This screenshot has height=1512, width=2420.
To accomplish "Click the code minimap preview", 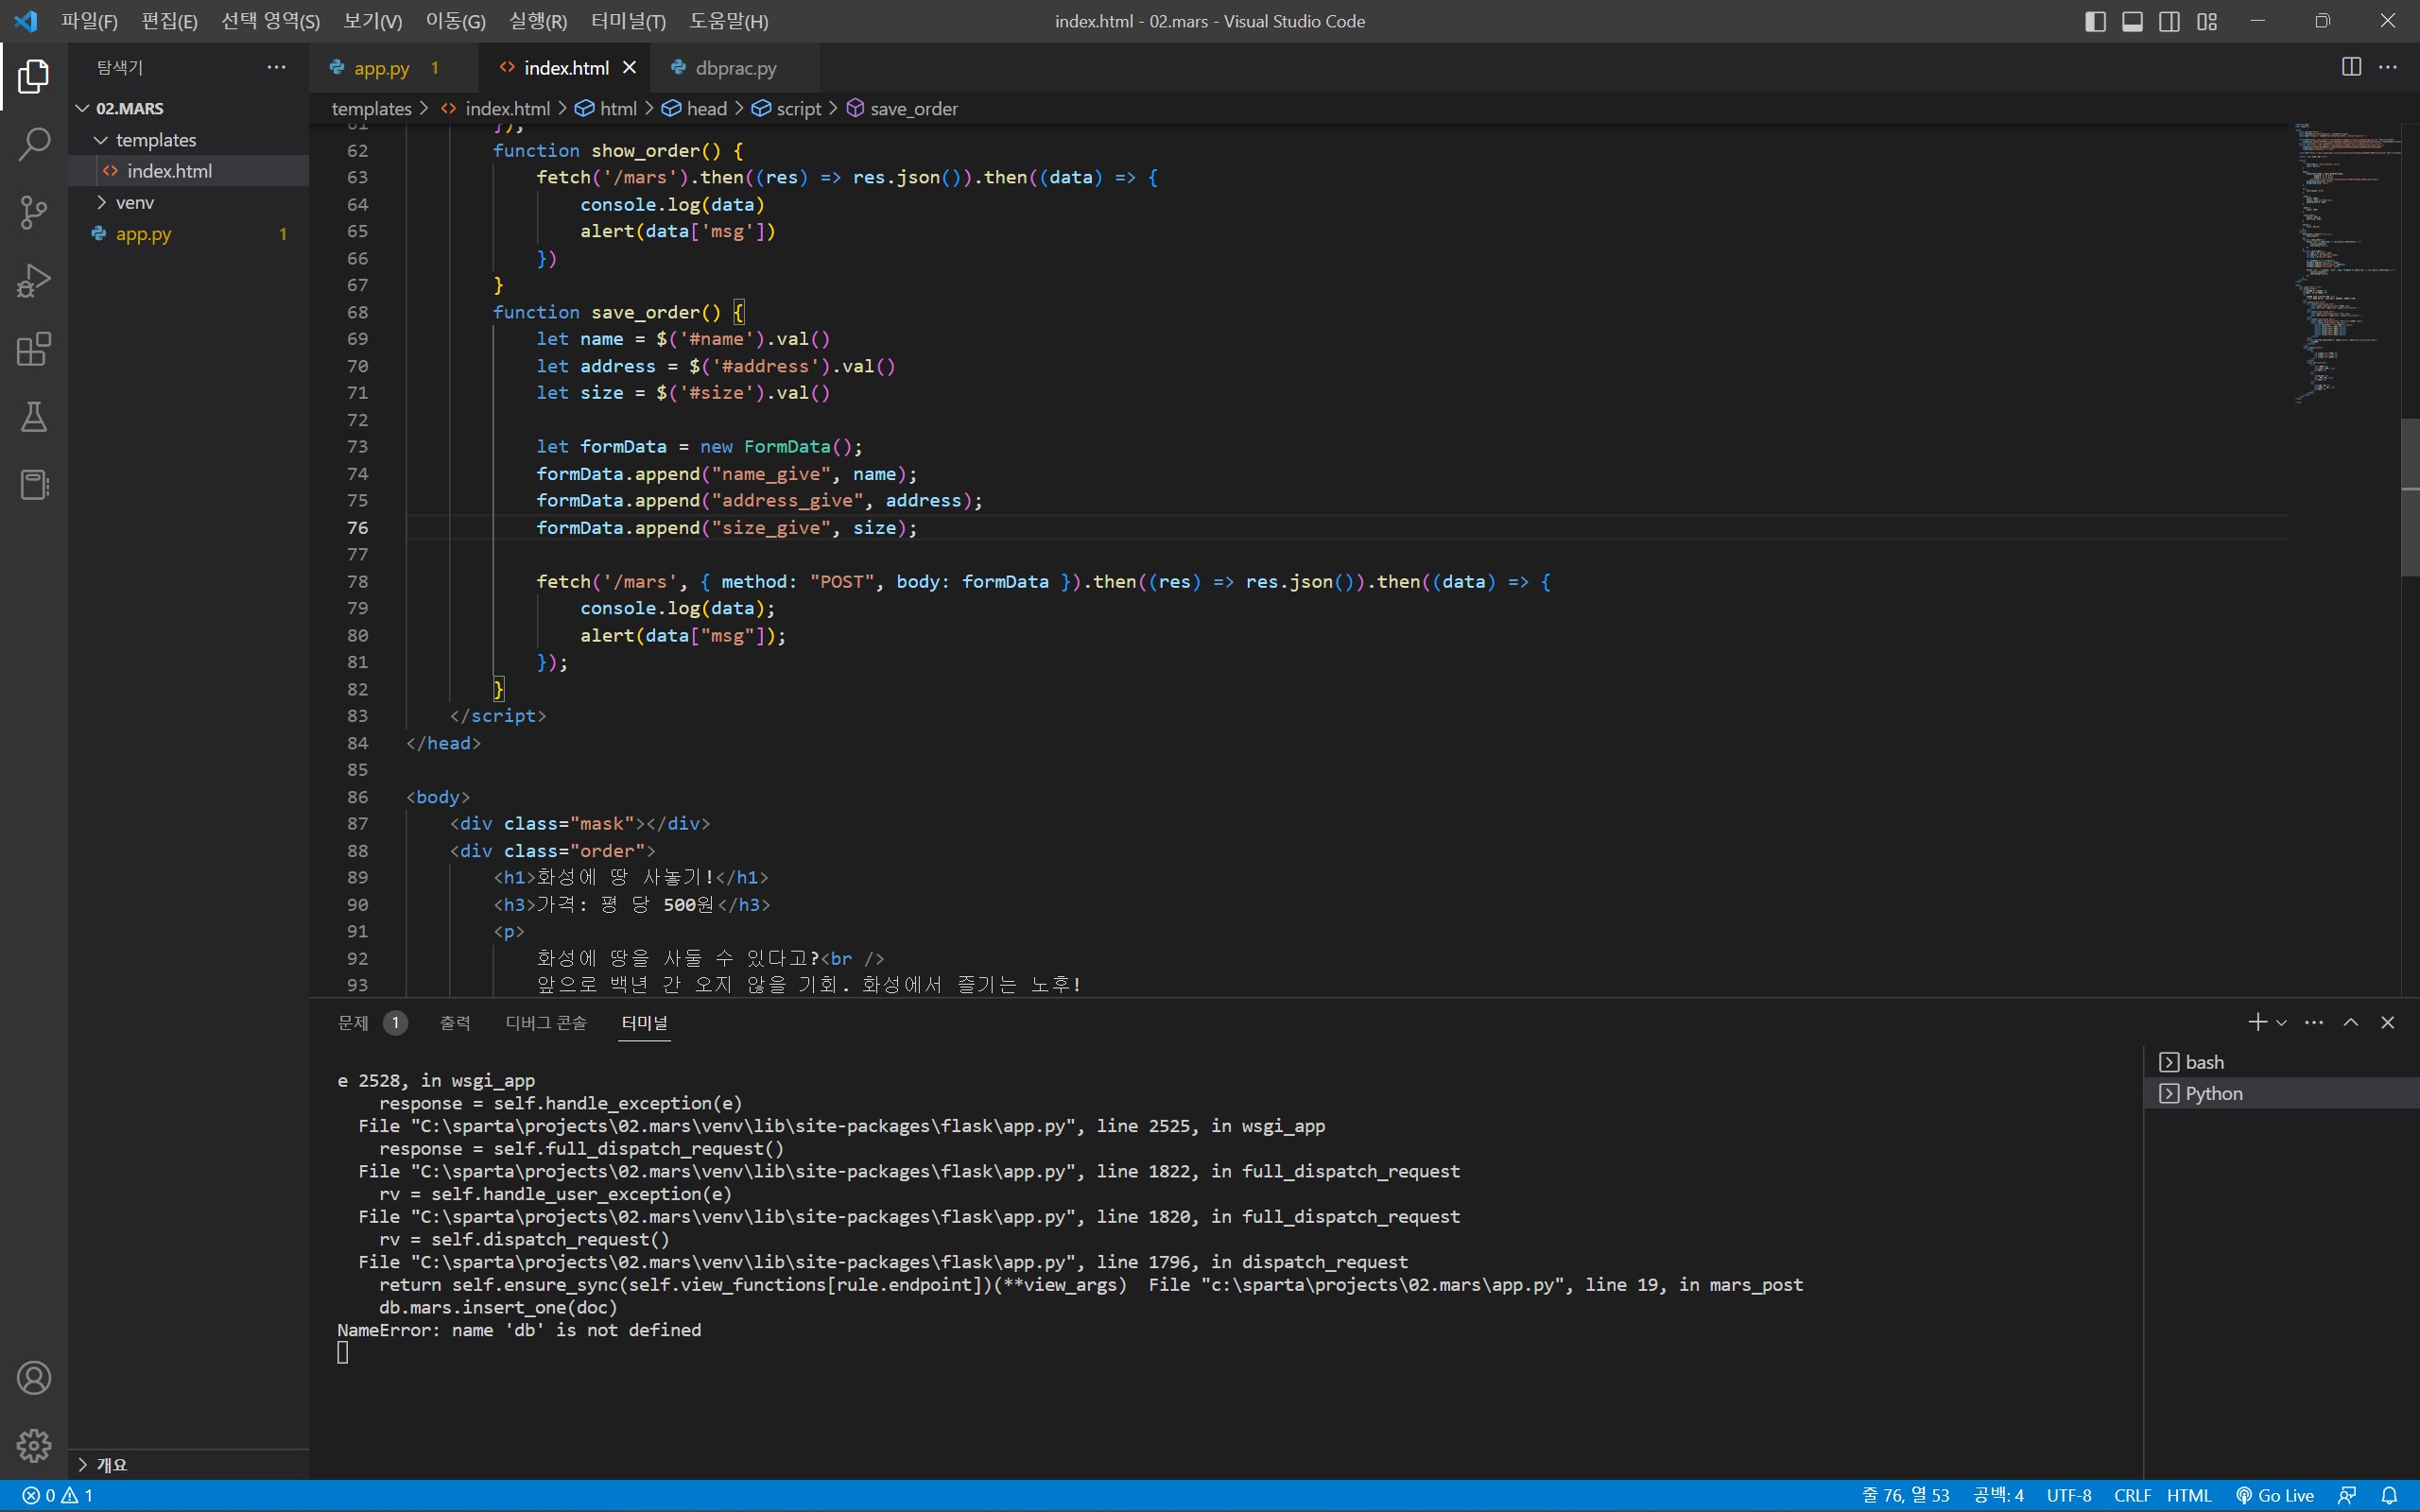I will tap(2345, 262).
